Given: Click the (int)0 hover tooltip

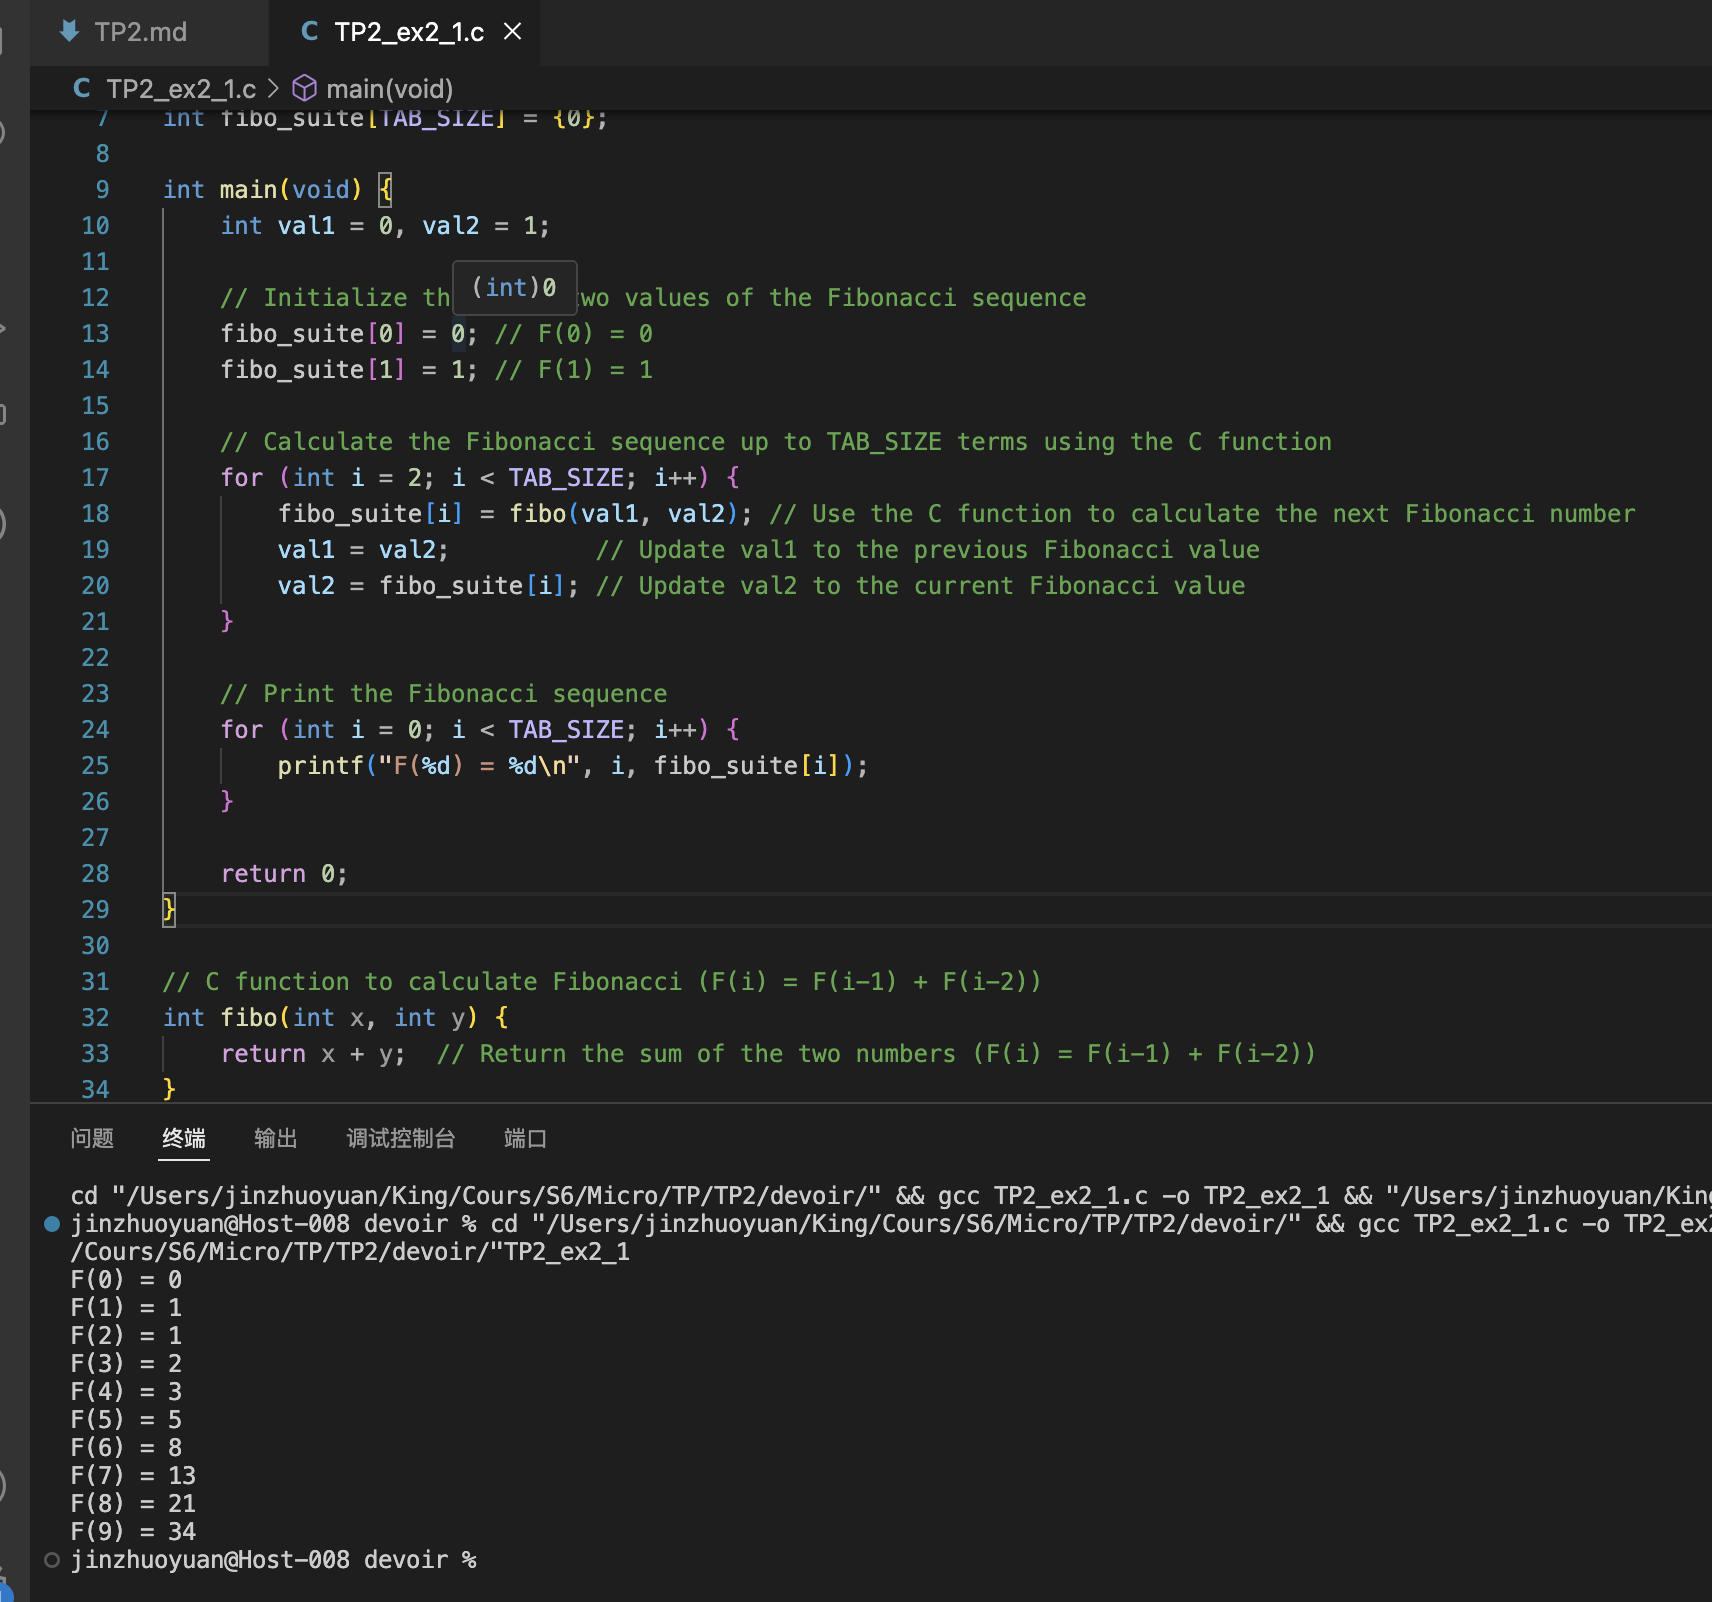Looking at the screenshot, I should tap(514, 288).
